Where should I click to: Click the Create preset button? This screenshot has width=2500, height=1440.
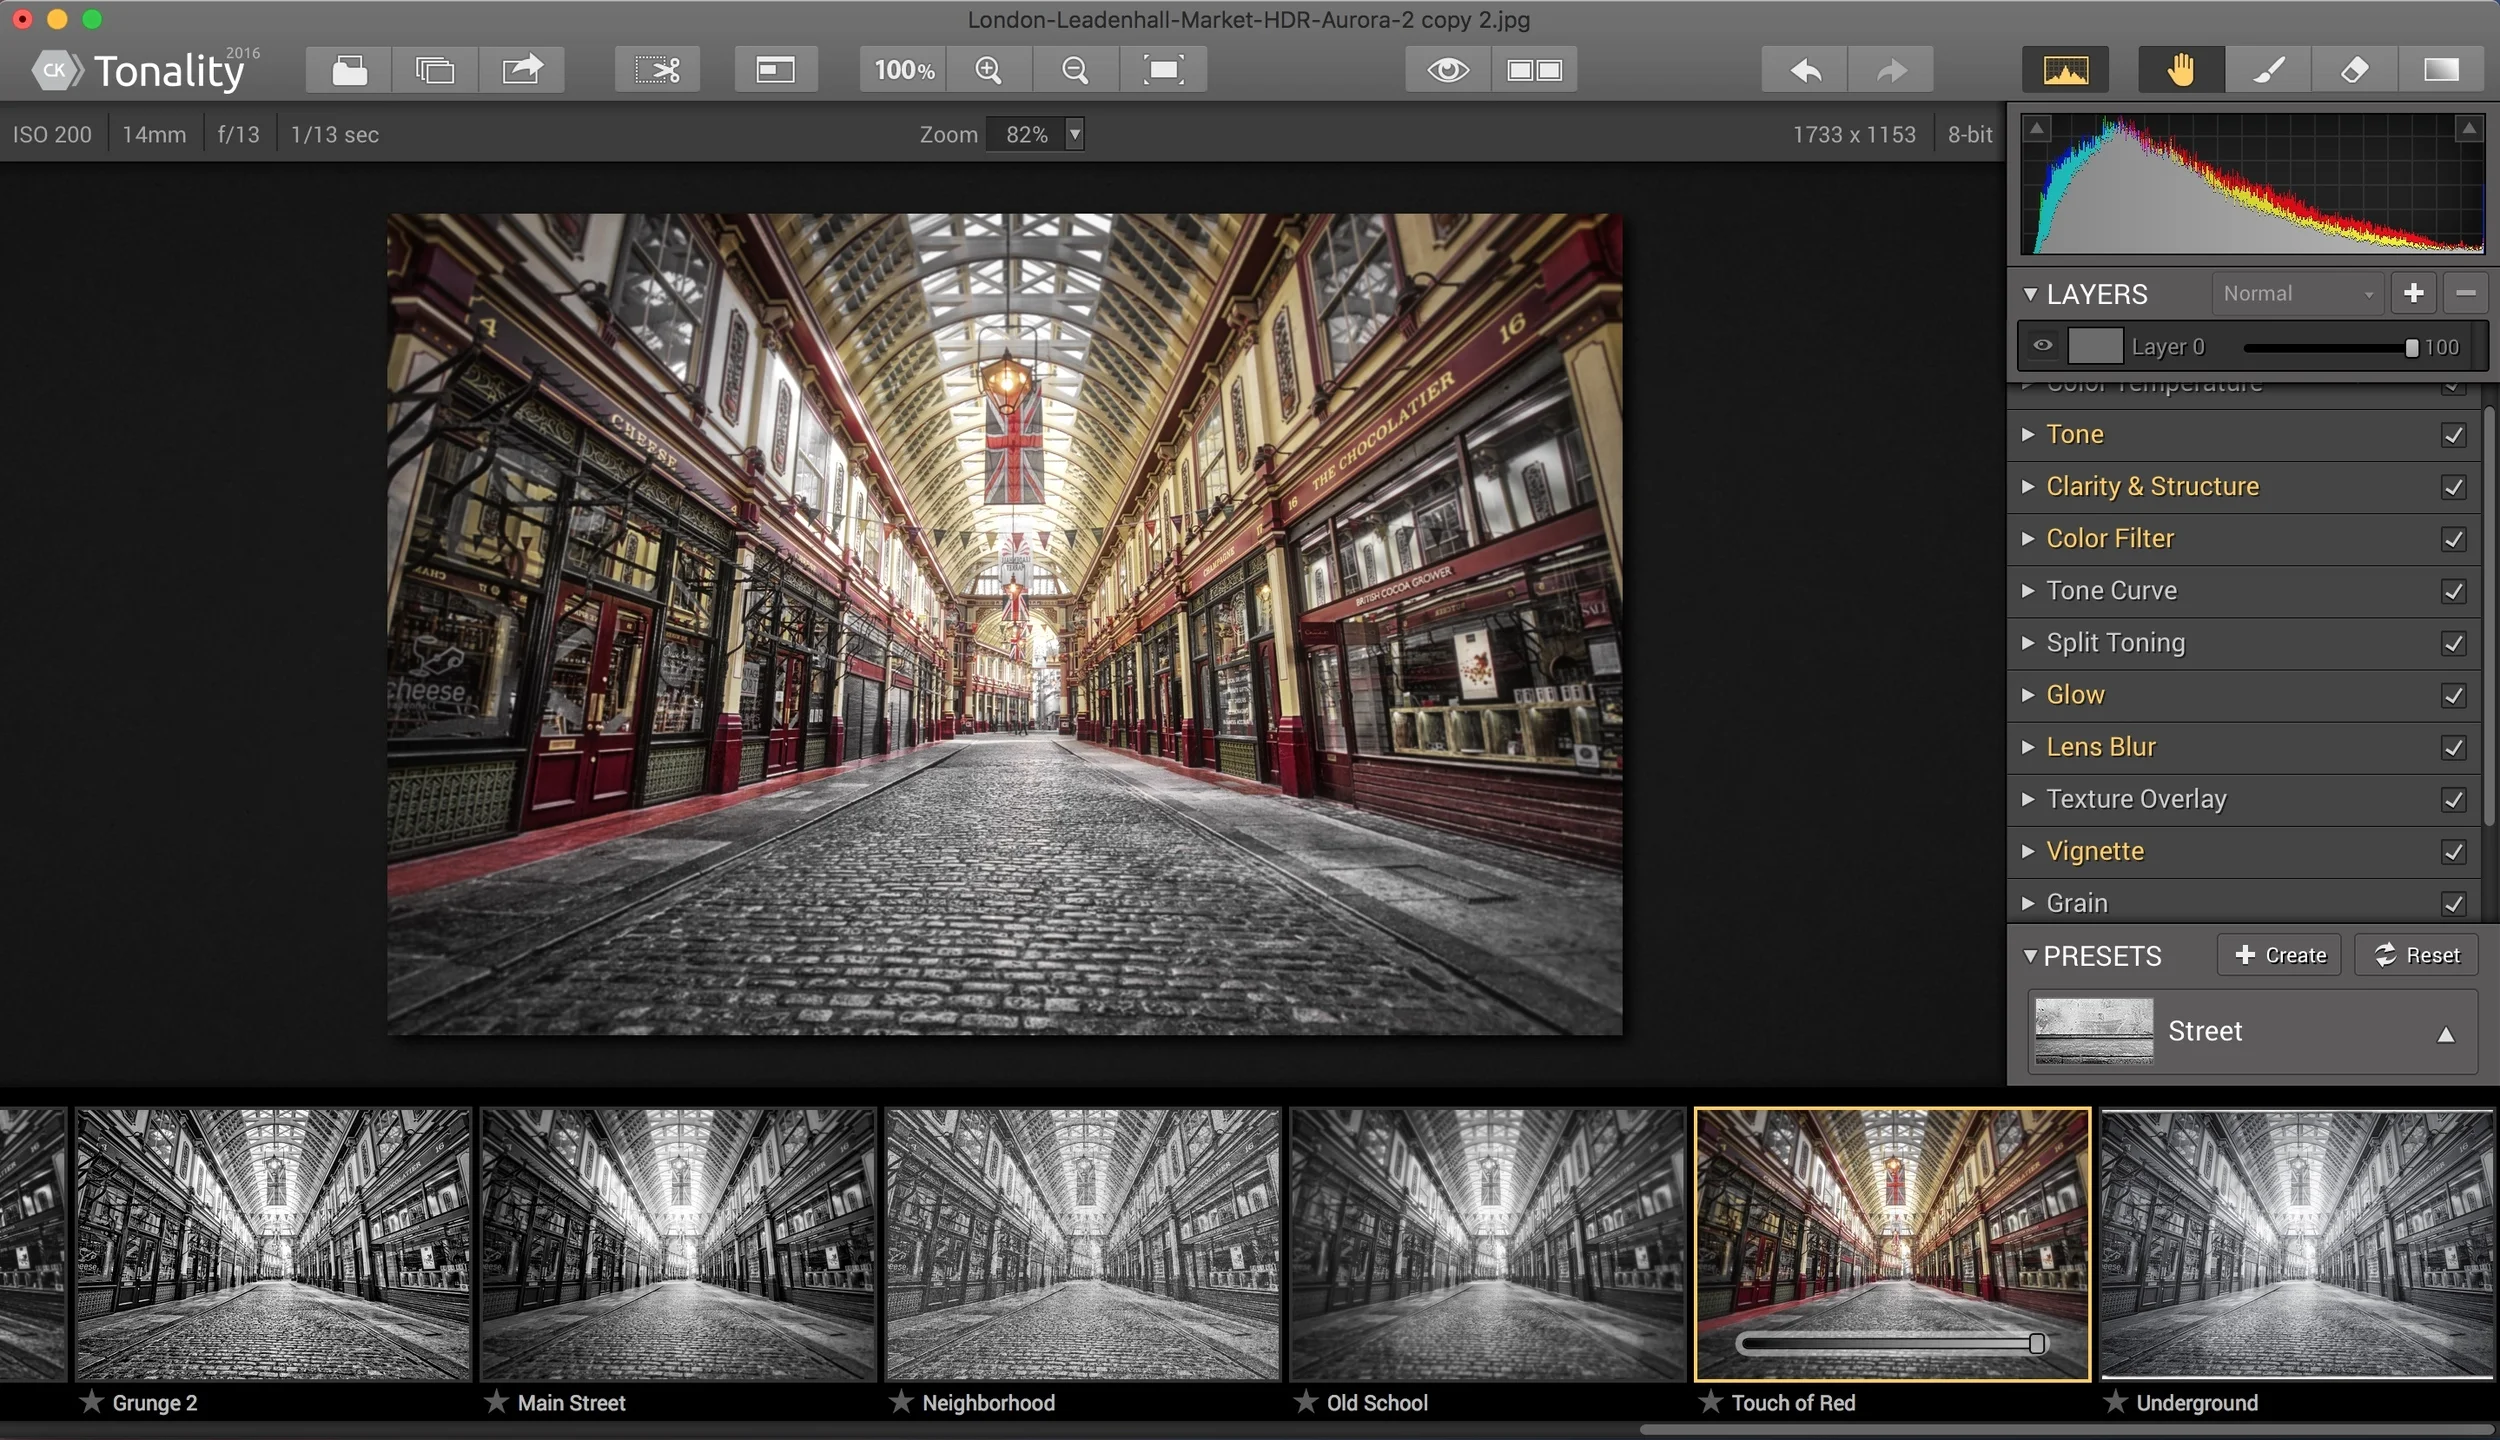point(2279,955)
